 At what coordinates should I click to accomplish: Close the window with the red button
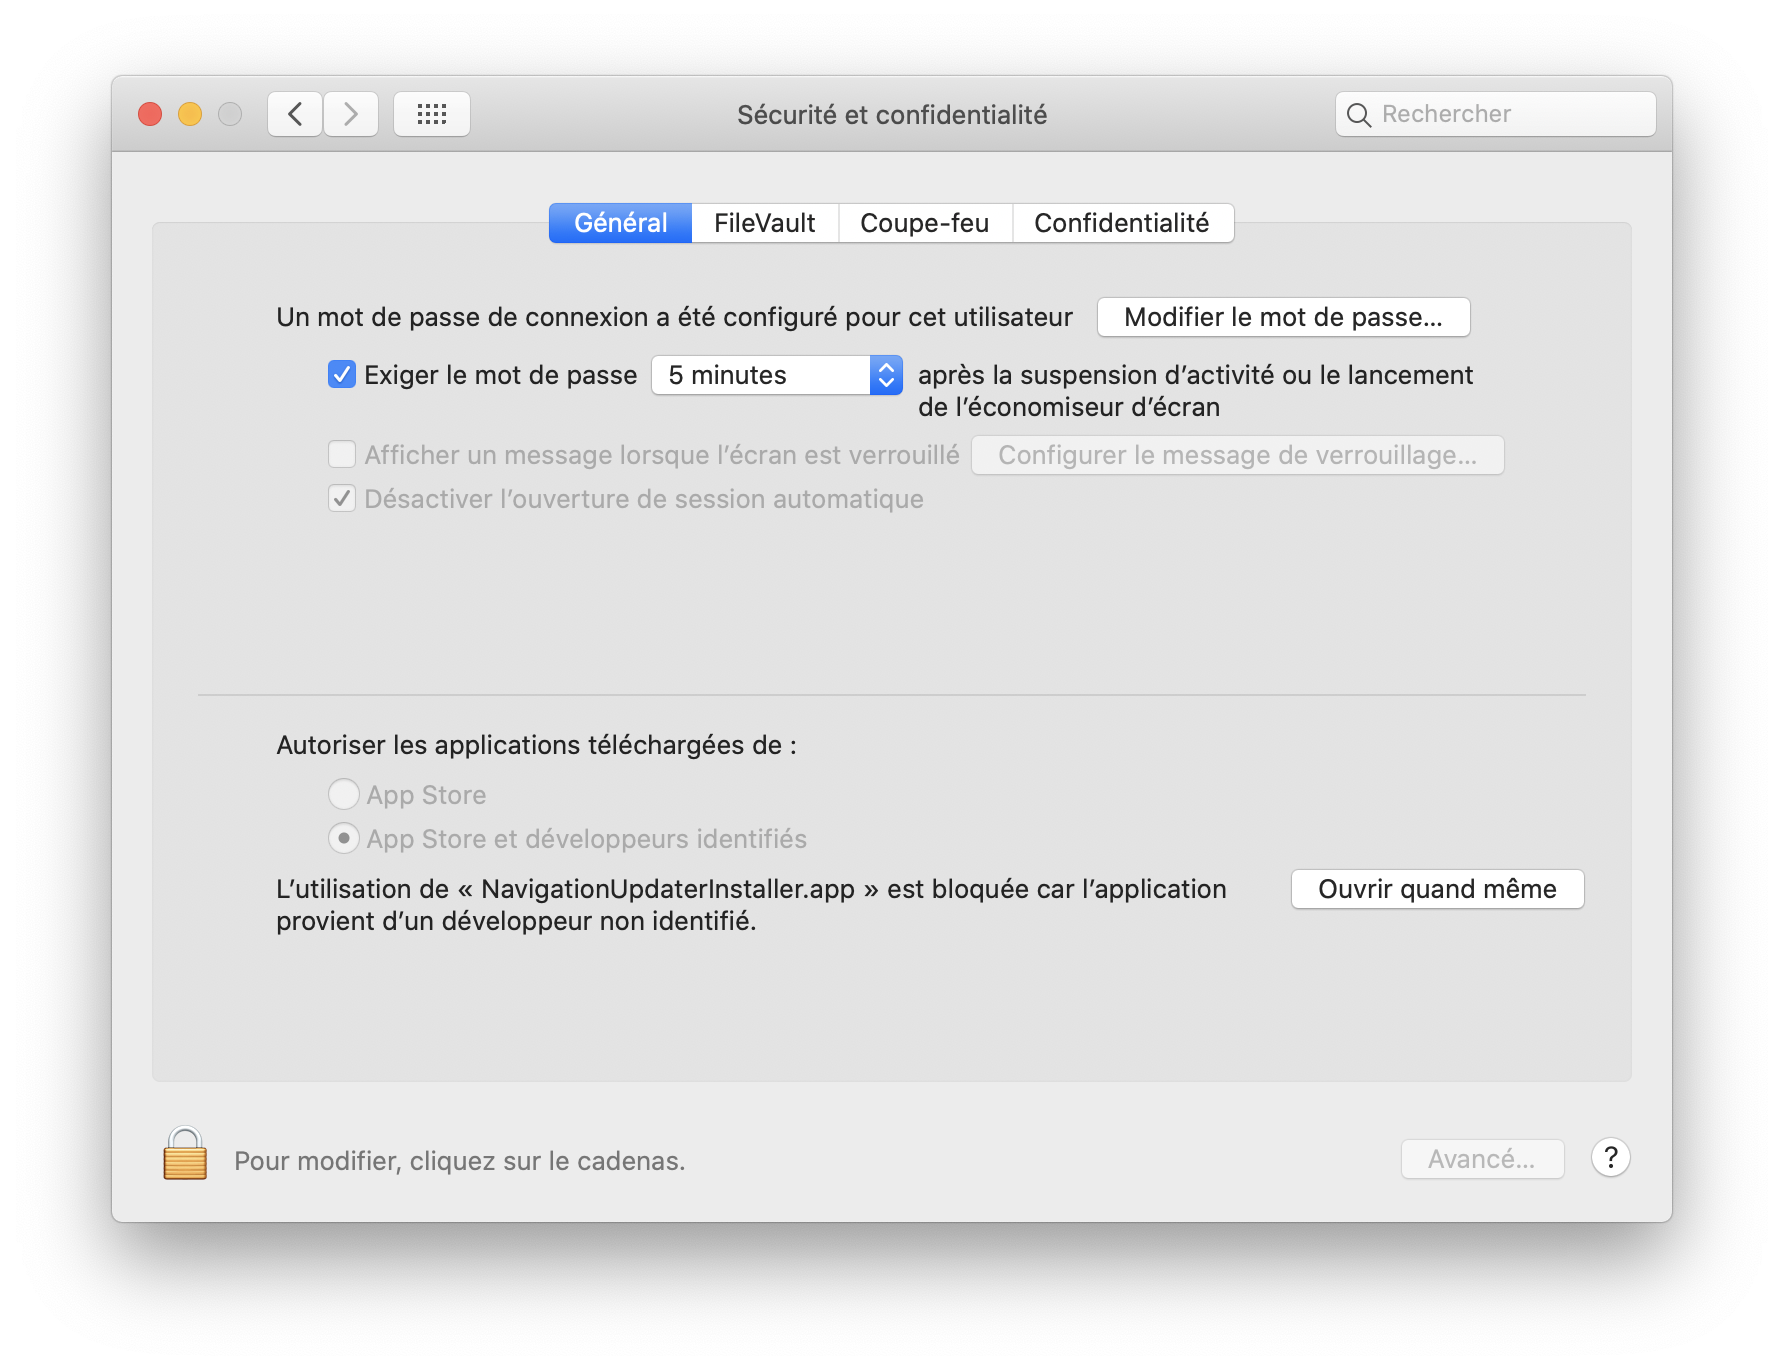pos(150,114)
